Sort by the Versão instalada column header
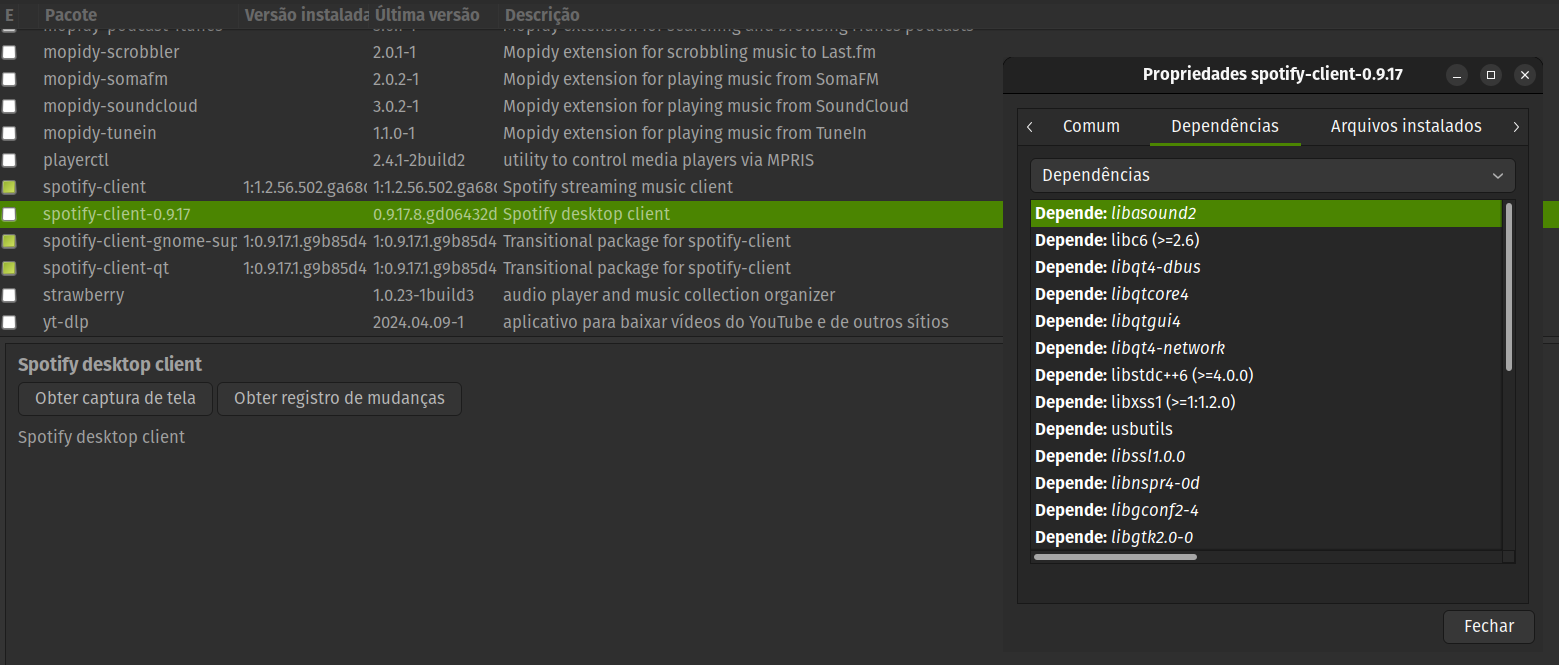The image size is (1559, 665). 305,15
